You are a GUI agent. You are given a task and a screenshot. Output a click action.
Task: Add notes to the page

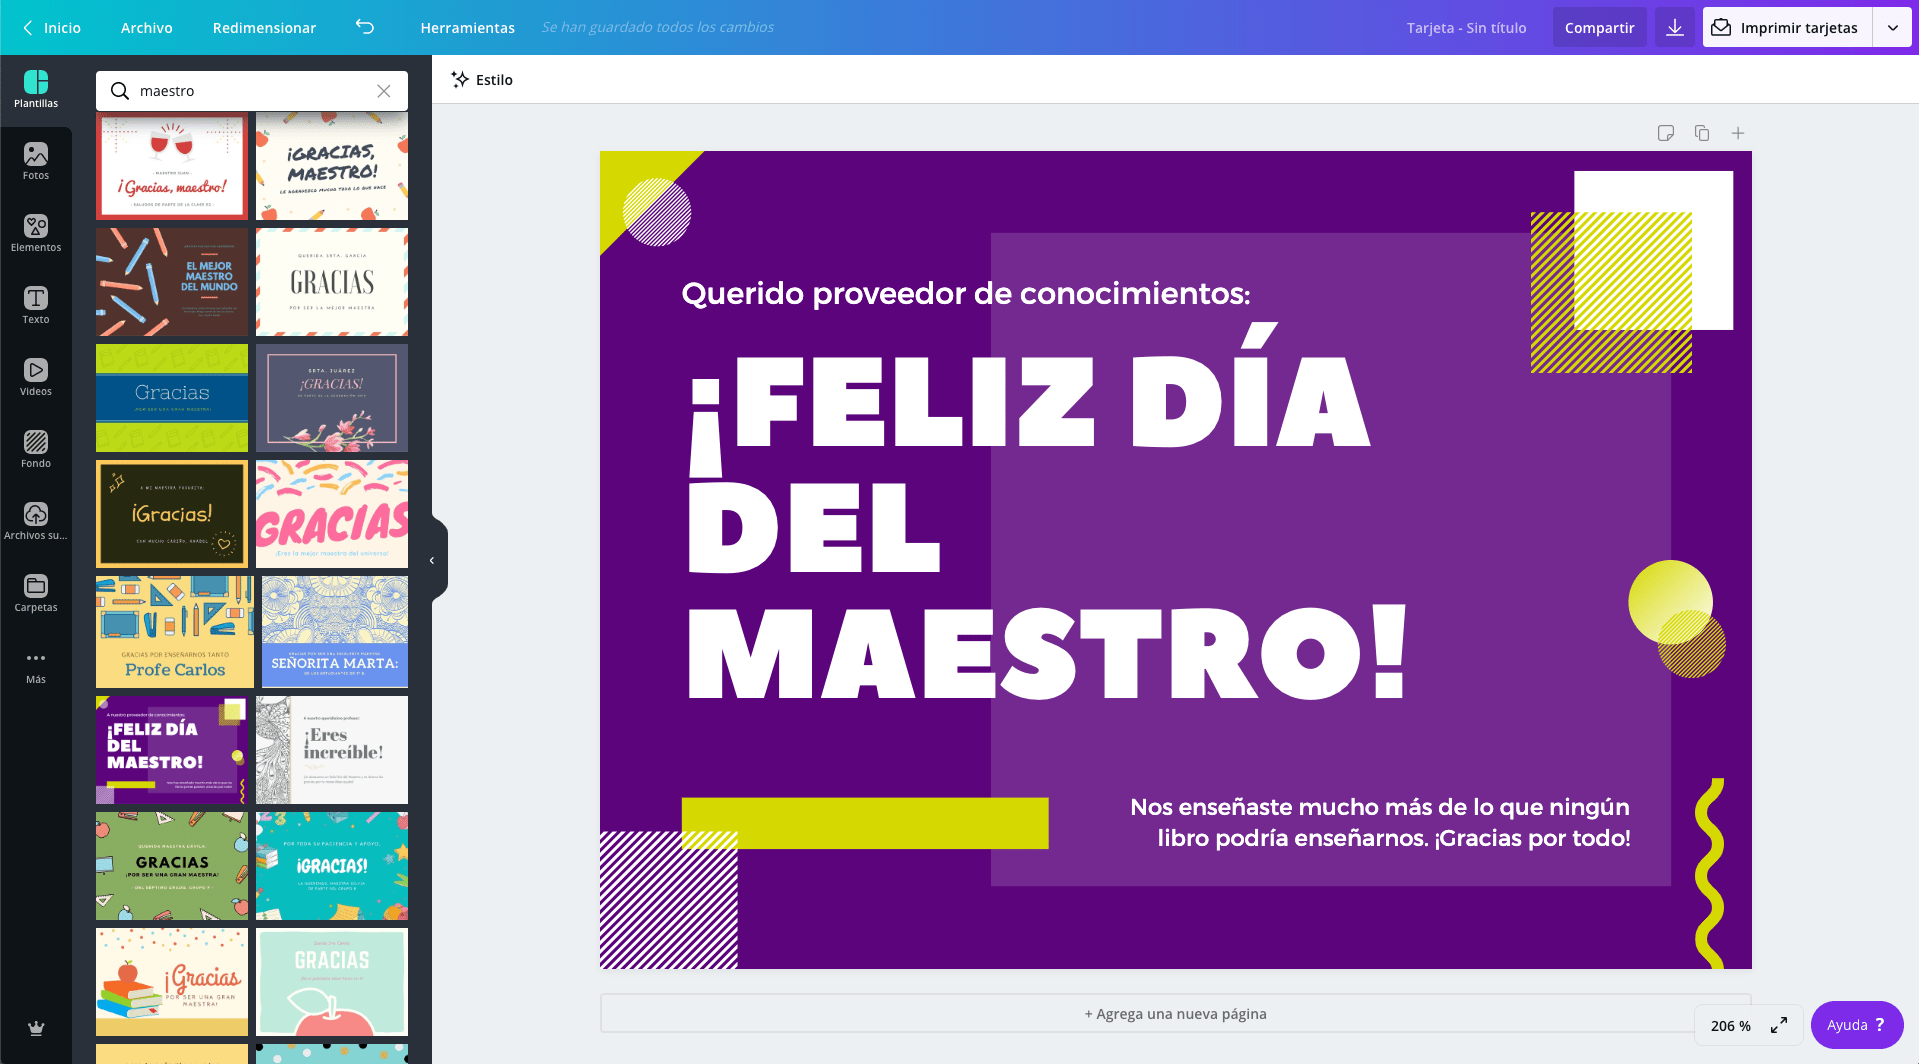pos(1666,133)
